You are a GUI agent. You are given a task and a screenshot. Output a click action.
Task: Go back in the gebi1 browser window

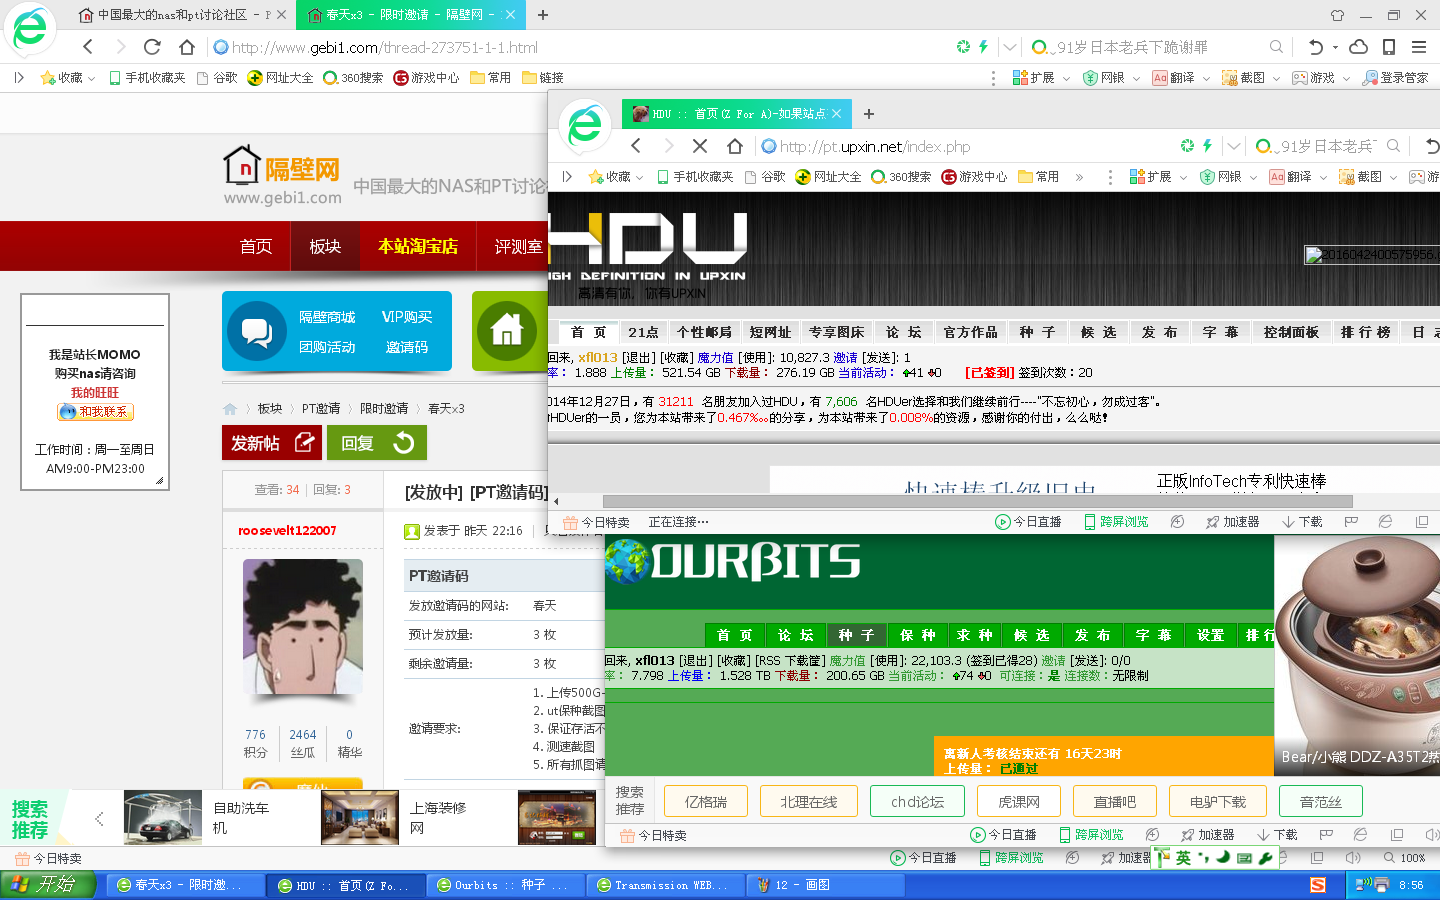(x=88, y=47)
